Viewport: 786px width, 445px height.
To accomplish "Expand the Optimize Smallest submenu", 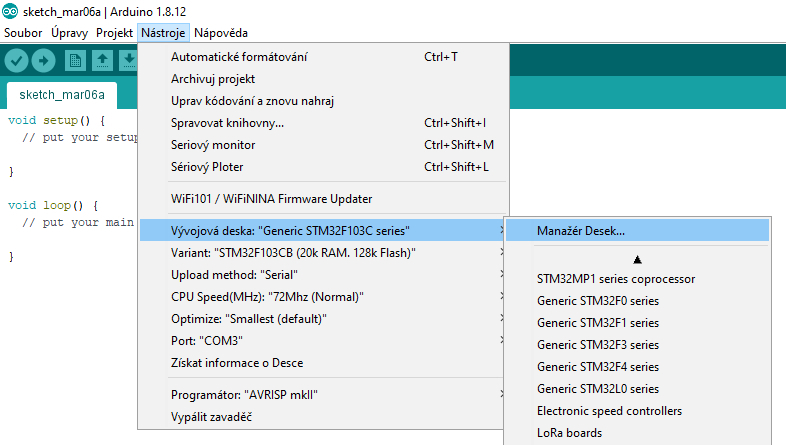I will pyautogui.click(x=323, y=319).
